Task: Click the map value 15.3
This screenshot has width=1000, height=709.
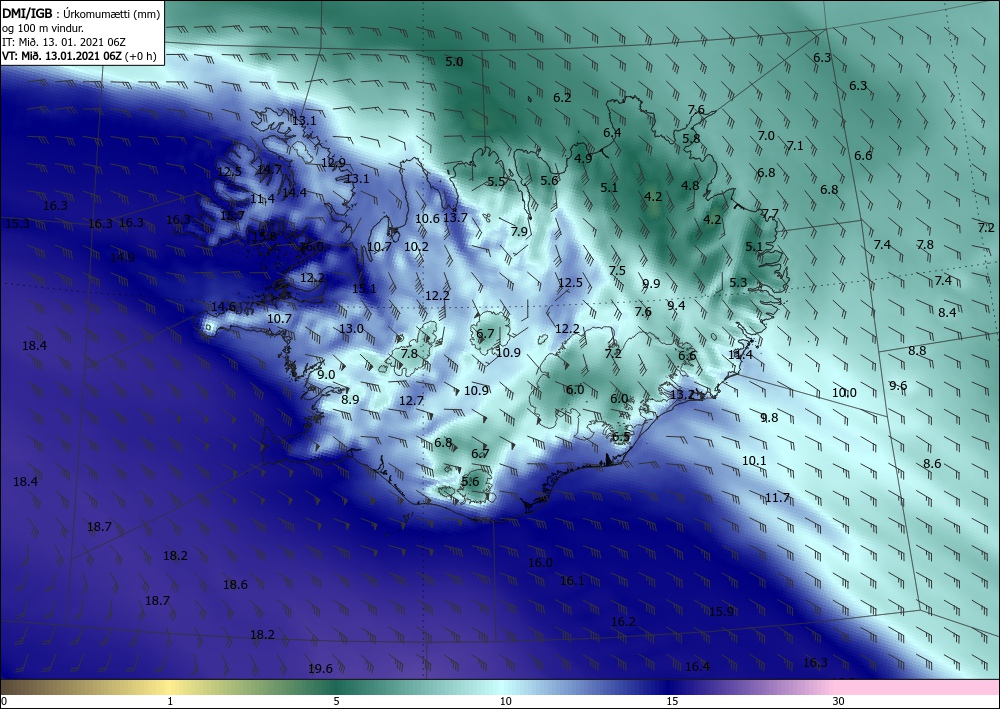Action: click(17, 223)
